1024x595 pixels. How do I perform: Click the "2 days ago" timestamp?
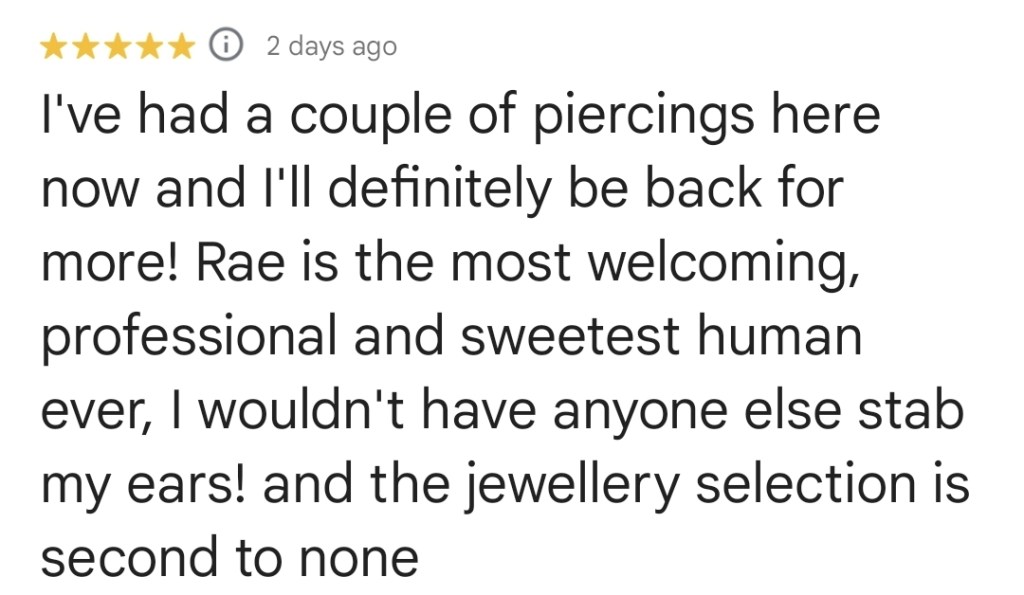(x=331, y=47)
